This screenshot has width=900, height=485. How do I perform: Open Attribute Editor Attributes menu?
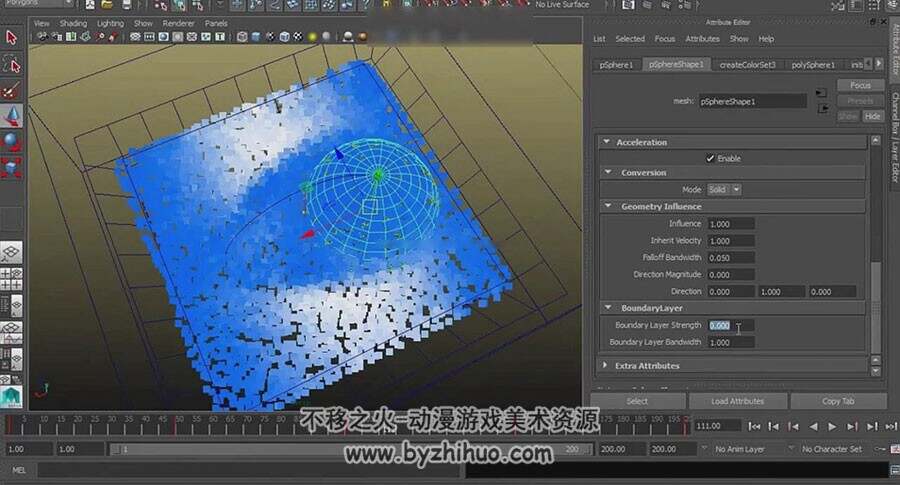[703, 39]
